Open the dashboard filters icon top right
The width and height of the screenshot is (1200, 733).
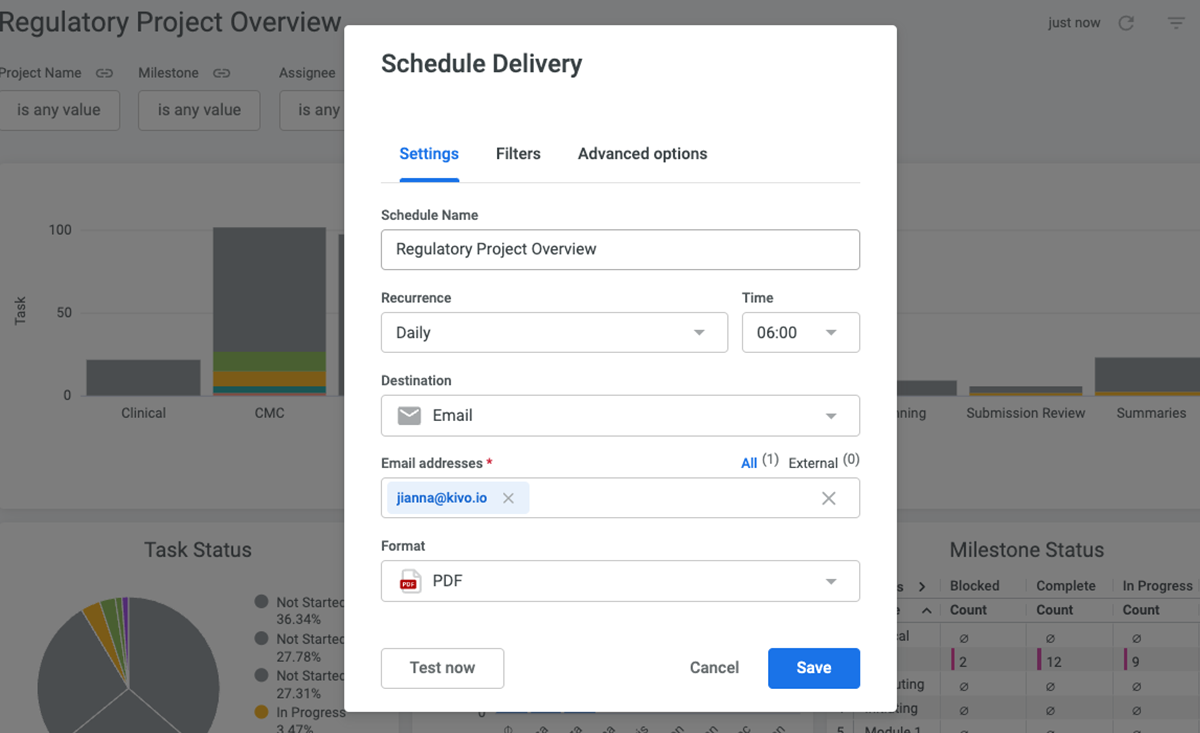(x=1176, y=22)
